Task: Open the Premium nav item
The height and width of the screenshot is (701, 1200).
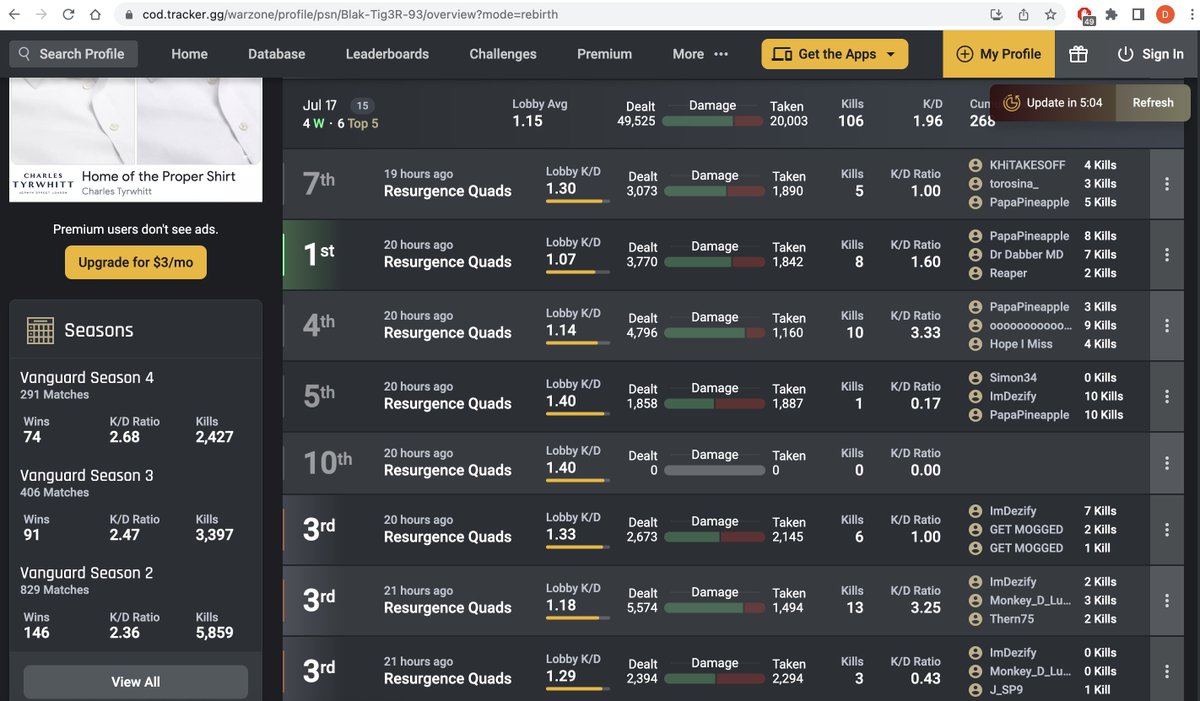Action: 605,54
